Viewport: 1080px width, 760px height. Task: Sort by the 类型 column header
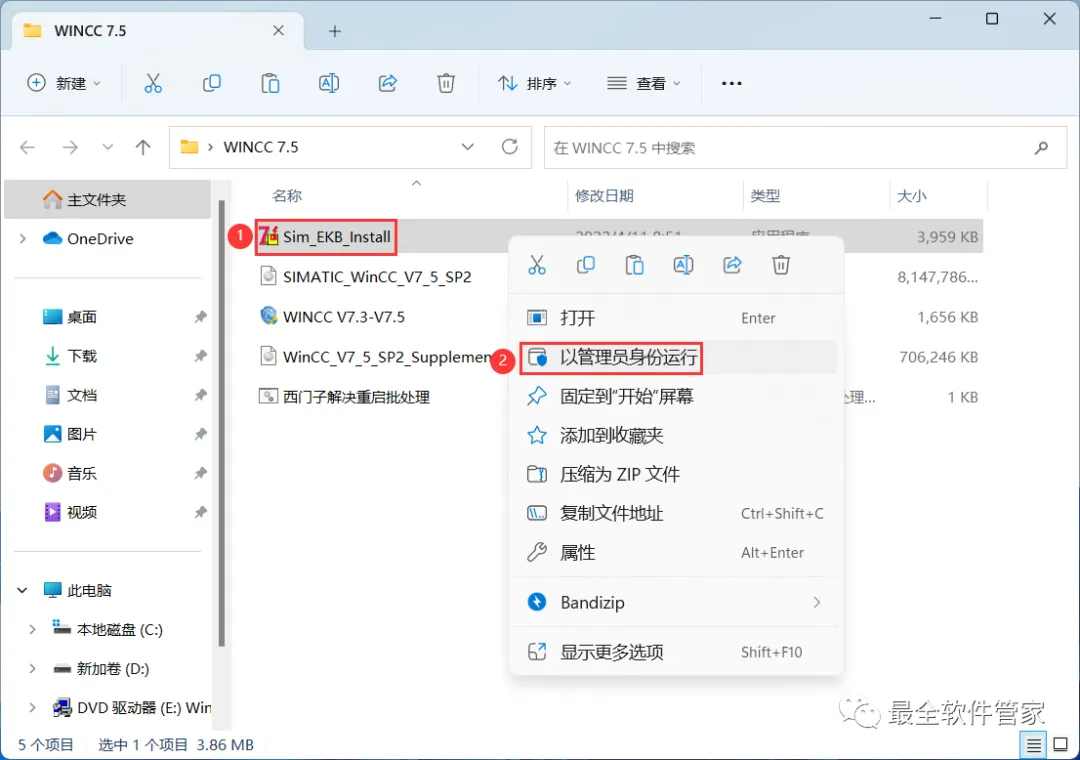pos(765,196)
